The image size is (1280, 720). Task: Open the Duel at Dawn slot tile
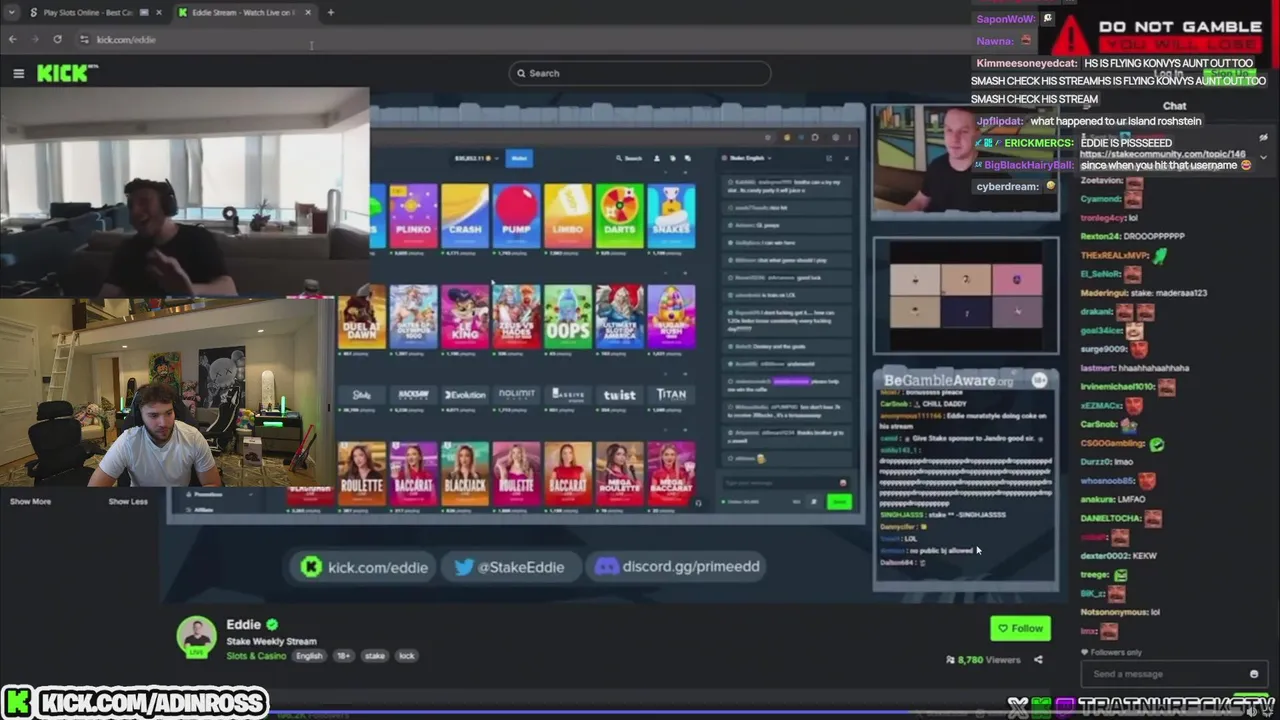coord(362,317)
